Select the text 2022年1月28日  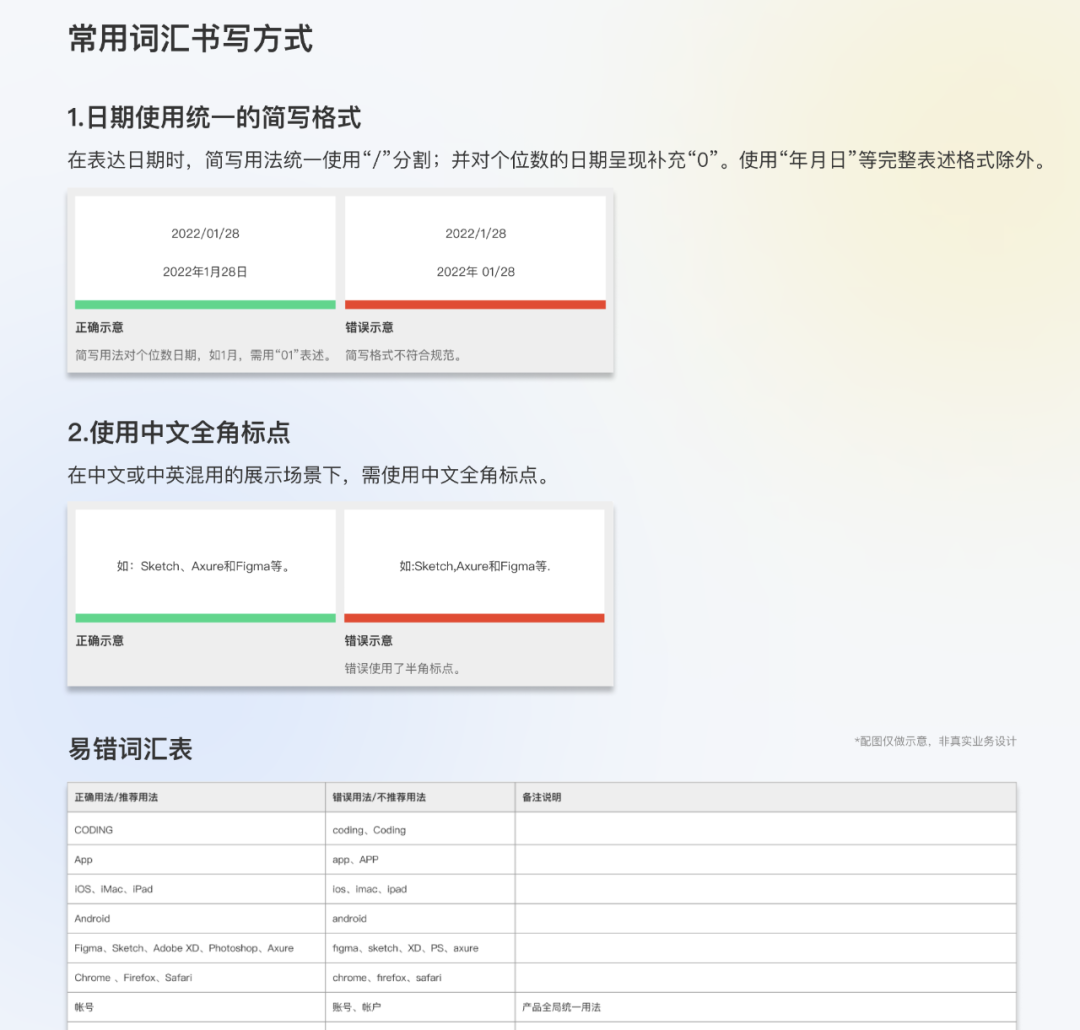click(203, 271)
